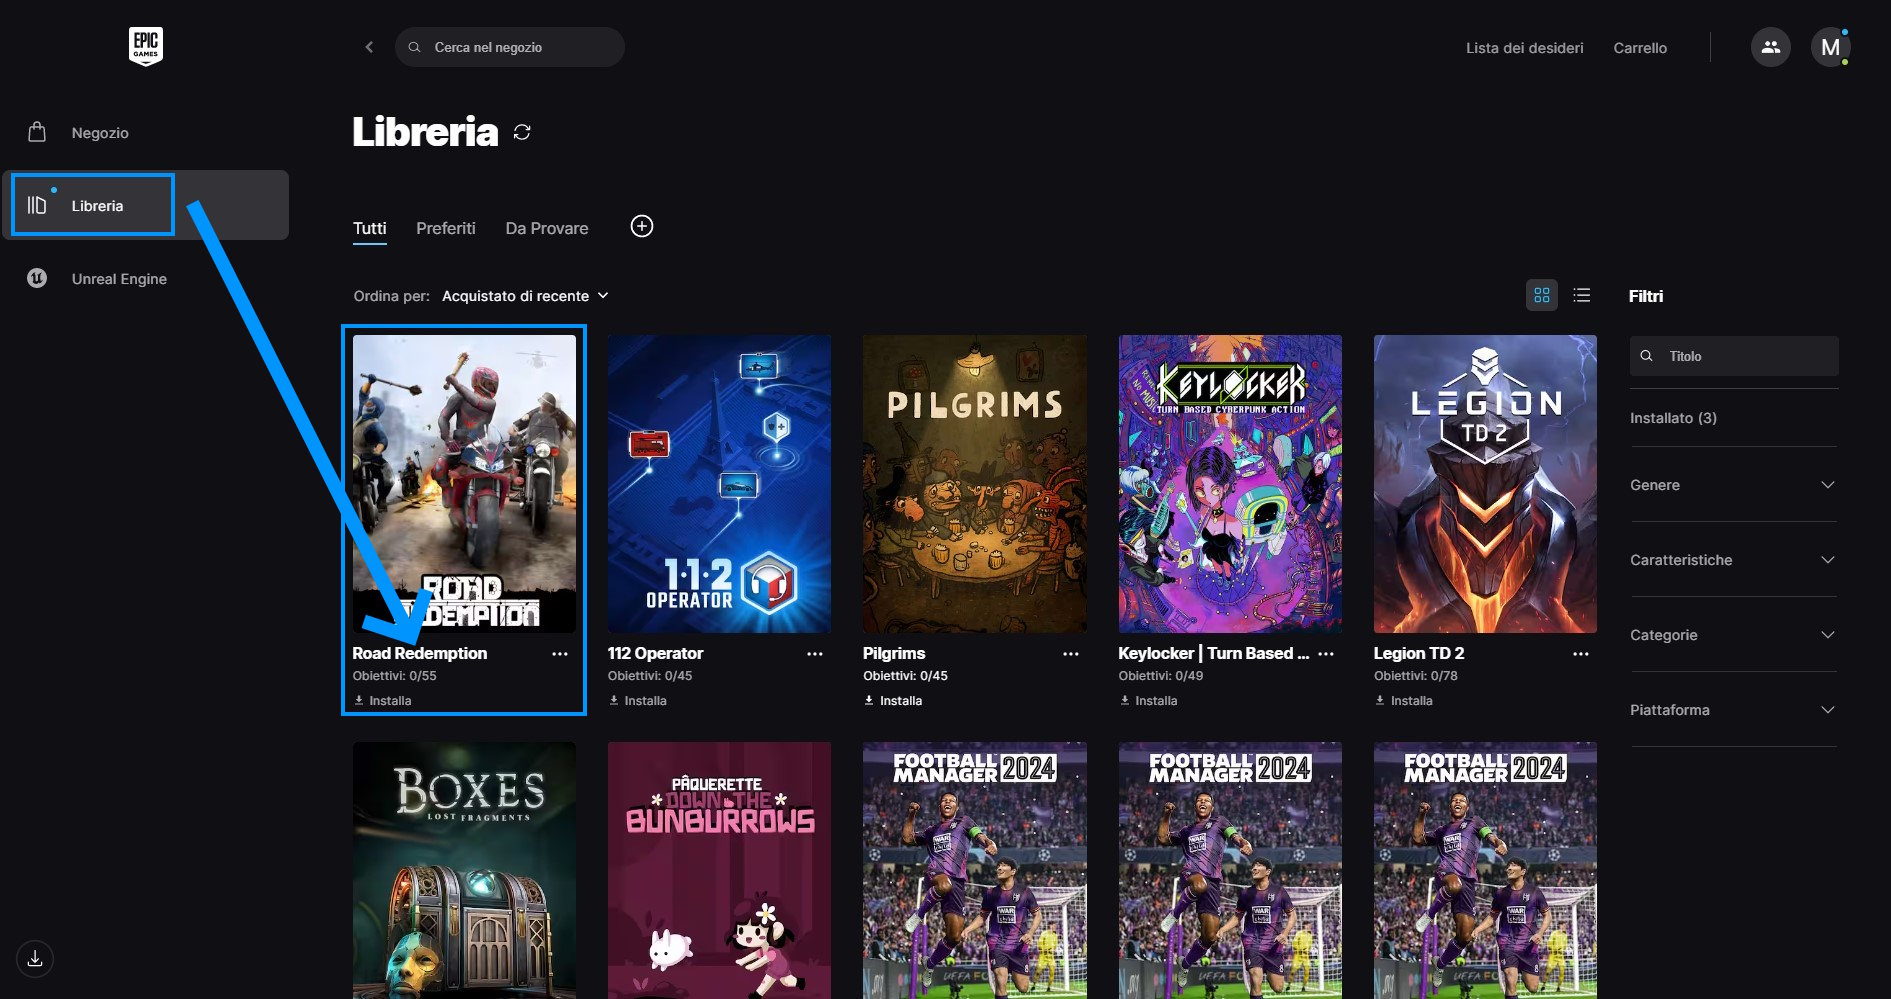
Task: Install Road Redemption
Action: point(383,701)
